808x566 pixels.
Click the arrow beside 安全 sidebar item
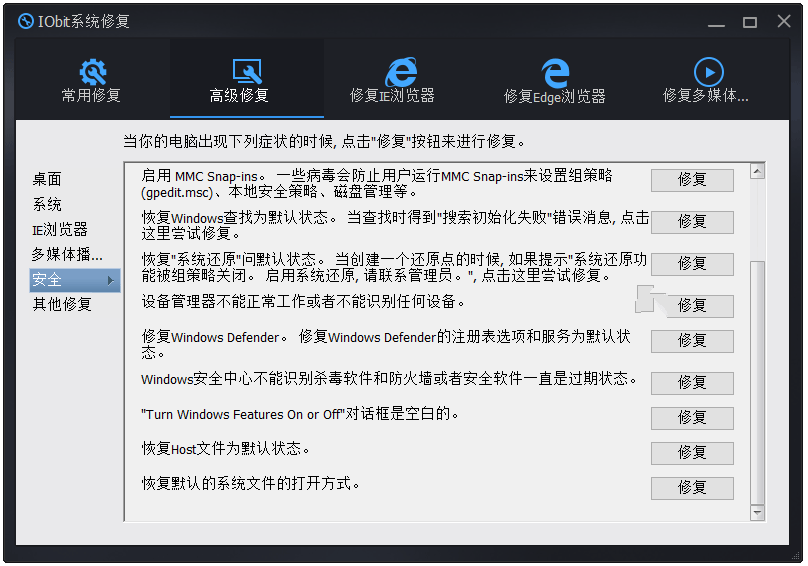pyautogui.click(x=110, y=280)
